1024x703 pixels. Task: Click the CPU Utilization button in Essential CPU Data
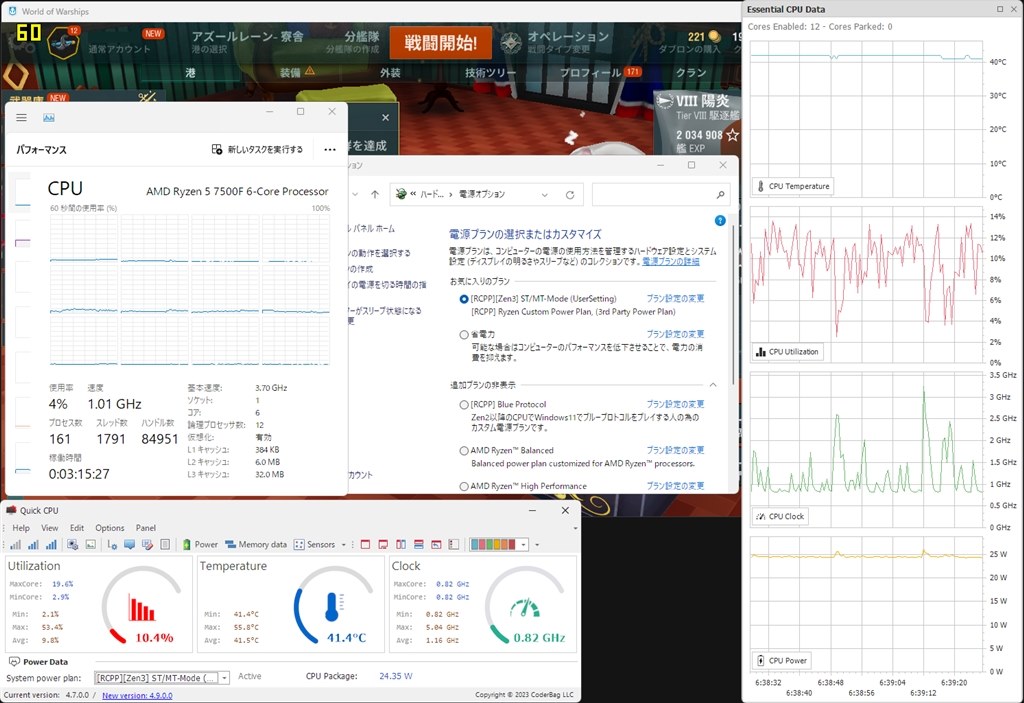point(790,351)
